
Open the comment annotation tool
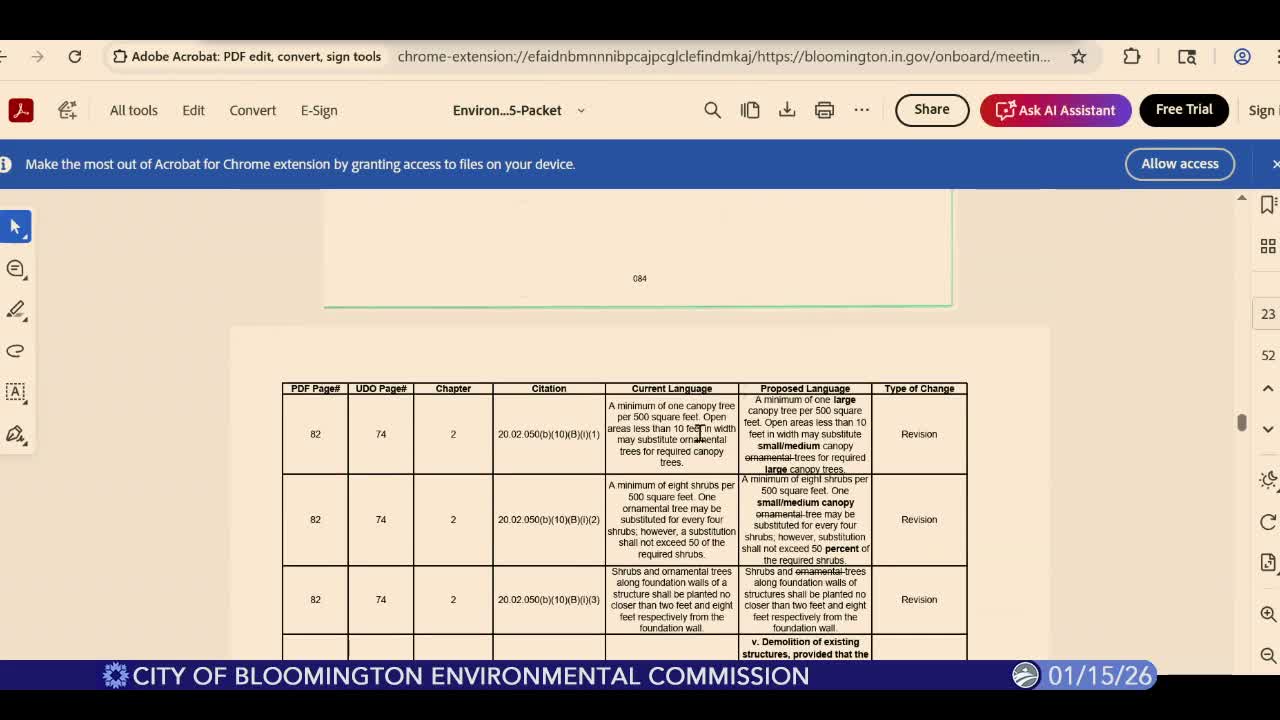pyautogui.click(x=15, y=268)
